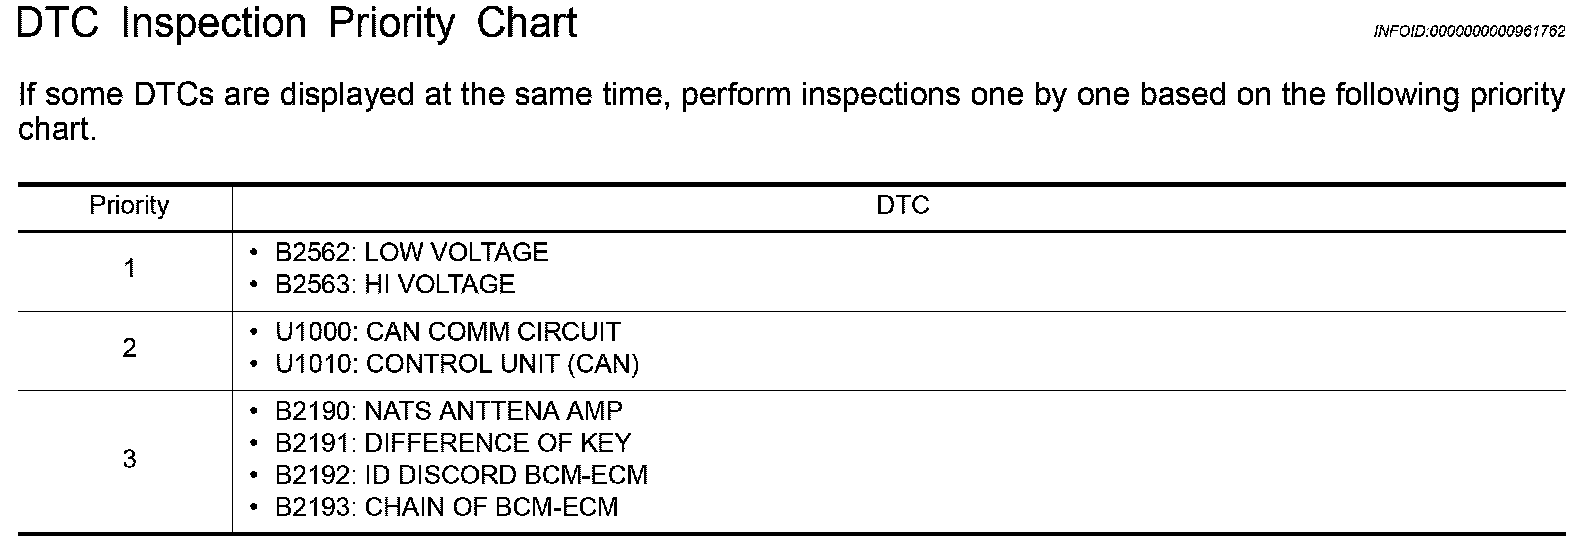Click the bullet before B2190
Viewport: 1584px width, 548px height.
(x=255, y=410)
